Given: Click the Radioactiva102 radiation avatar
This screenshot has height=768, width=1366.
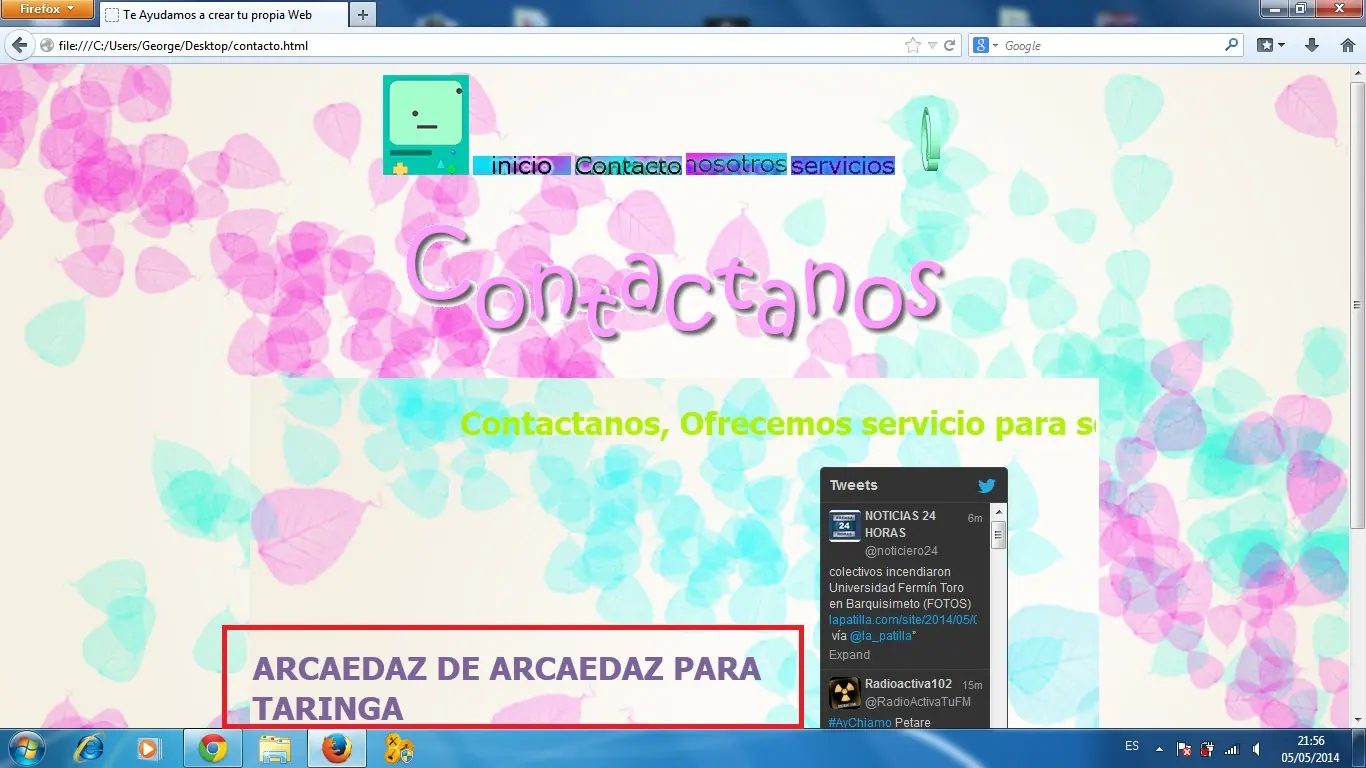Looking at the screenshot, I should [844, 693].
